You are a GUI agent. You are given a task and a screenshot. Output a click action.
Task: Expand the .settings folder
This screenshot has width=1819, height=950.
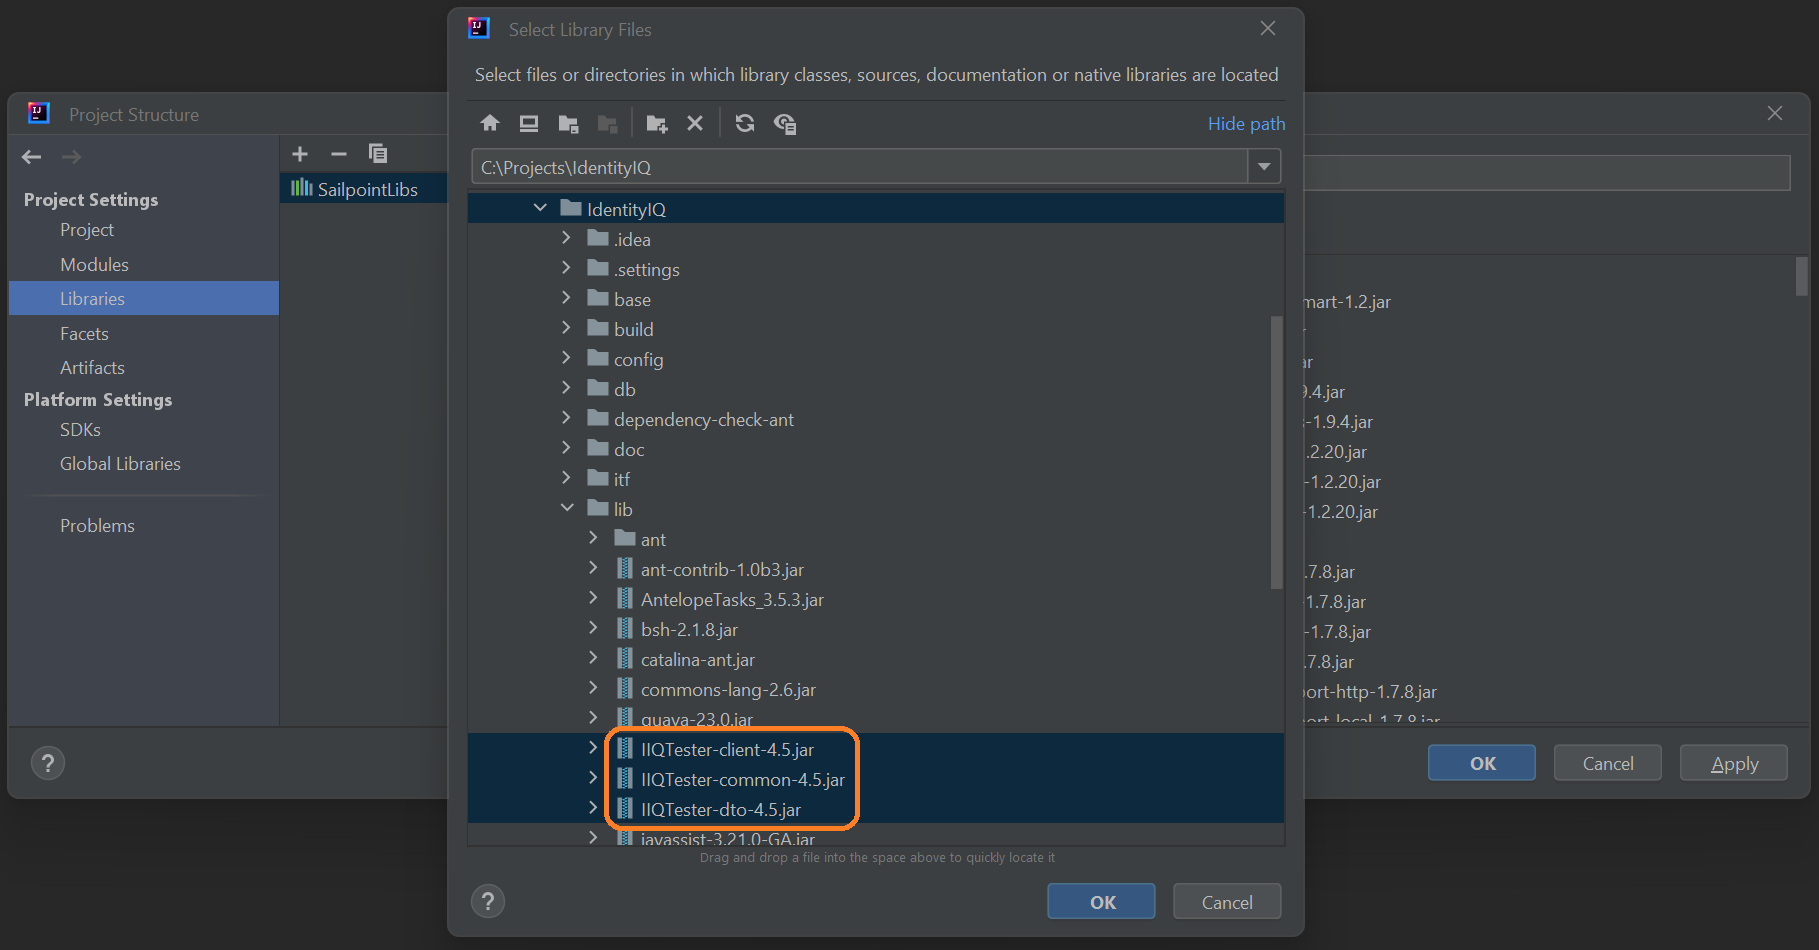pyautogui.click(x=567, y=268)
